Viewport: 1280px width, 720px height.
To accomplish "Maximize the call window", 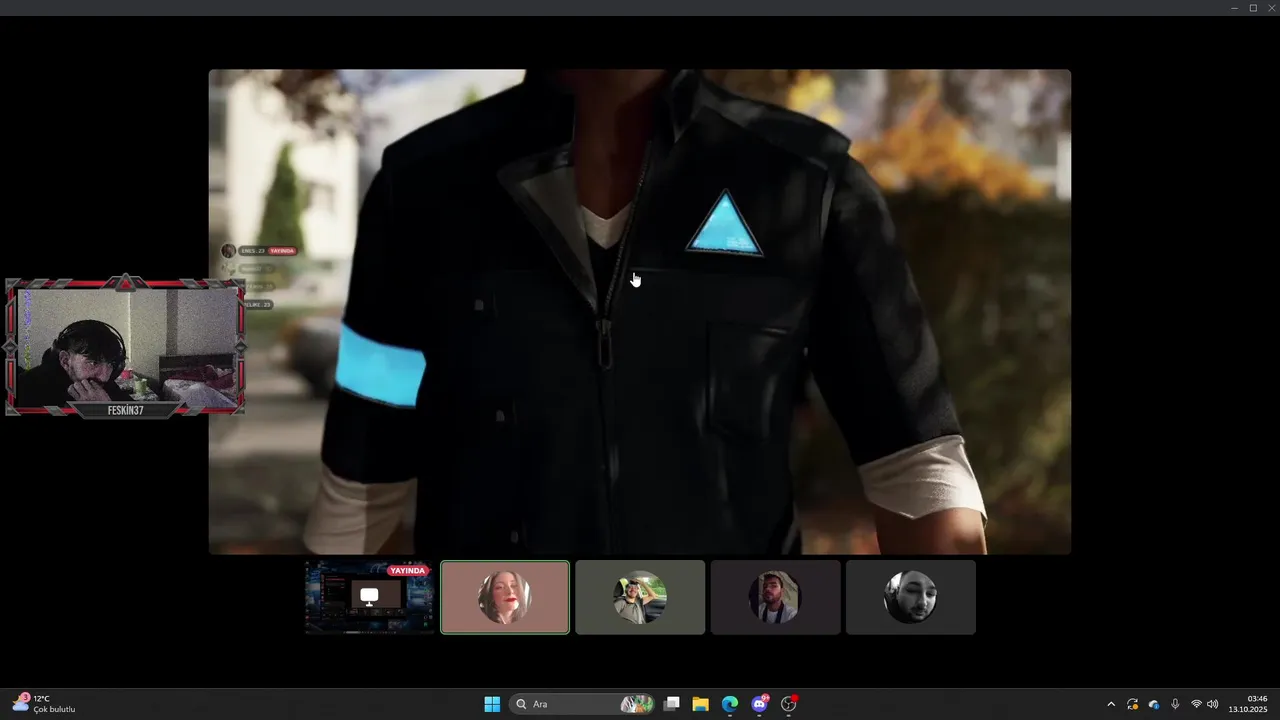I will (1253, 8).
